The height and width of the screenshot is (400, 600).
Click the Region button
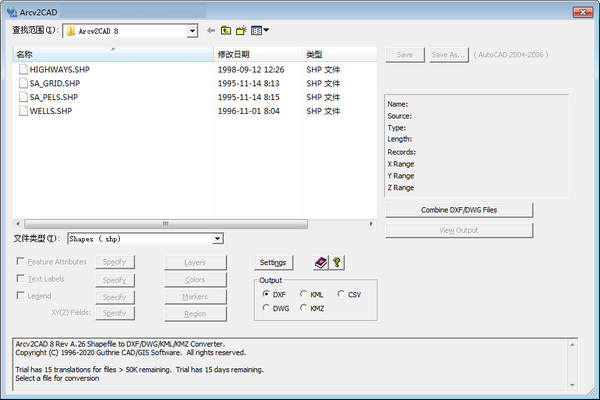[x=195, y=314]
